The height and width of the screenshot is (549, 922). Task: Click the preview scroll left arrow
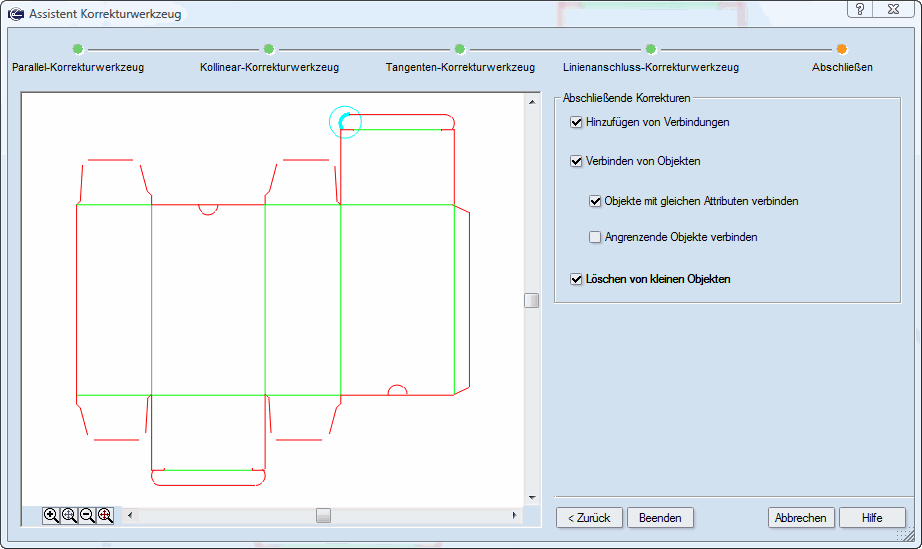[x=130, y=515]
